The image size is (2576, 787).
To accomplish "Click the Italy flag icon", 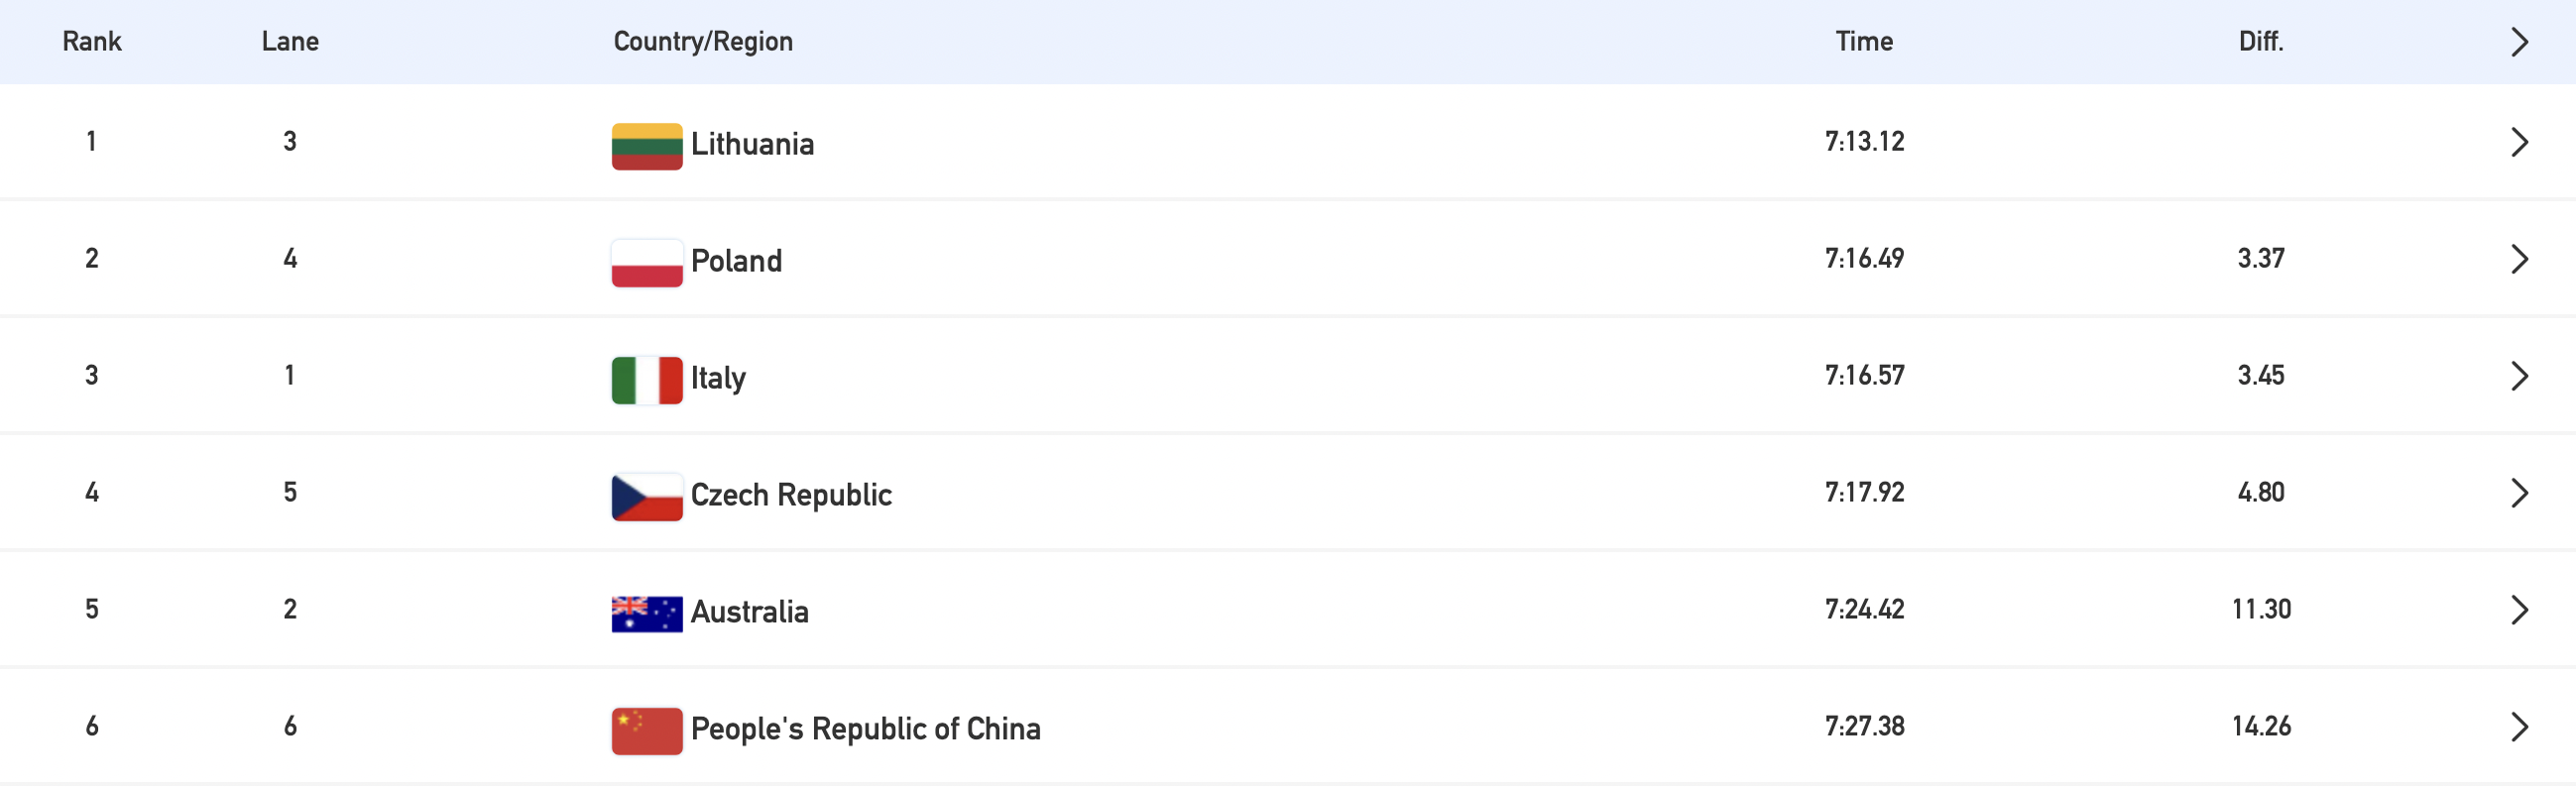I will (x=647, y=380).
